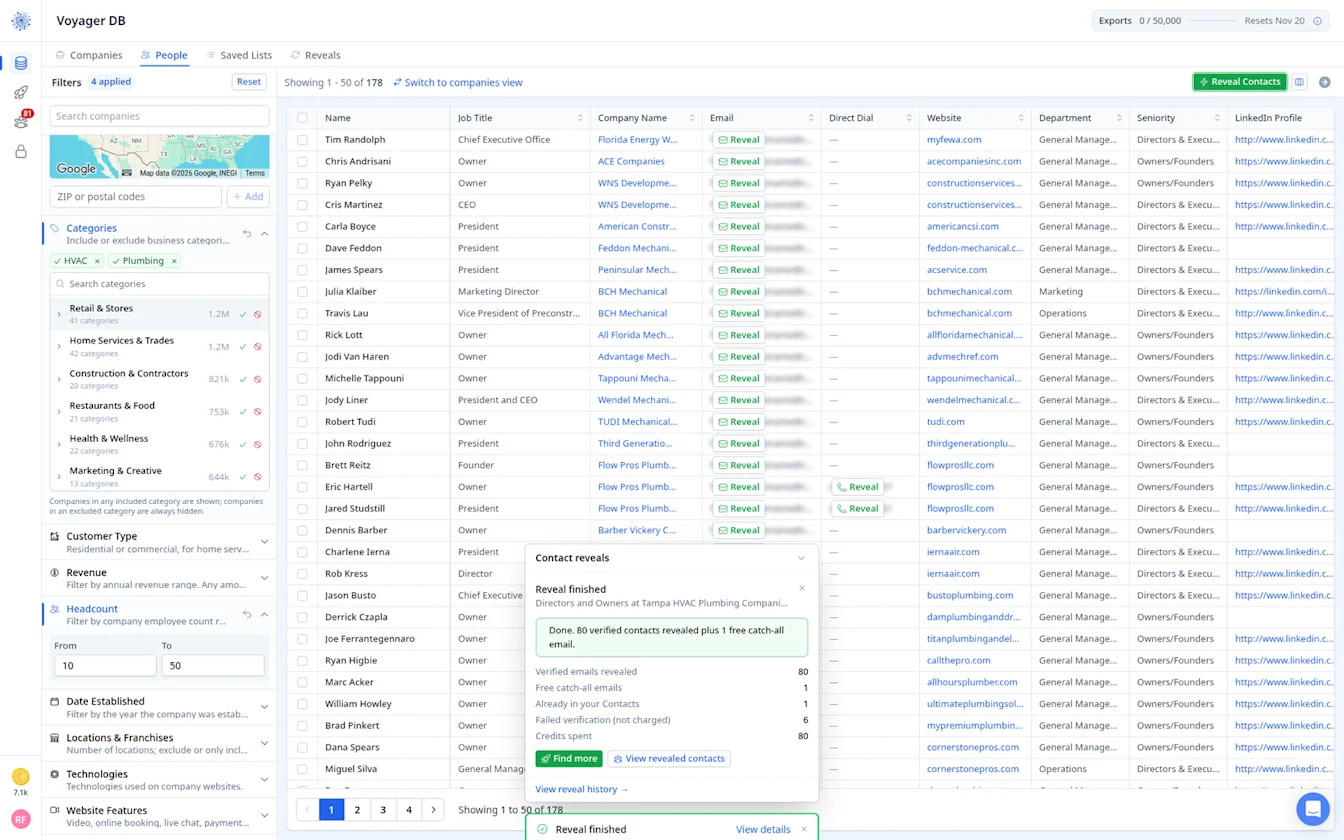The width and height of the screenshot is (1344, 840).
Task: Click the Headcount From field showing 10
Action: pyautogui.click(x=105, y=665)
